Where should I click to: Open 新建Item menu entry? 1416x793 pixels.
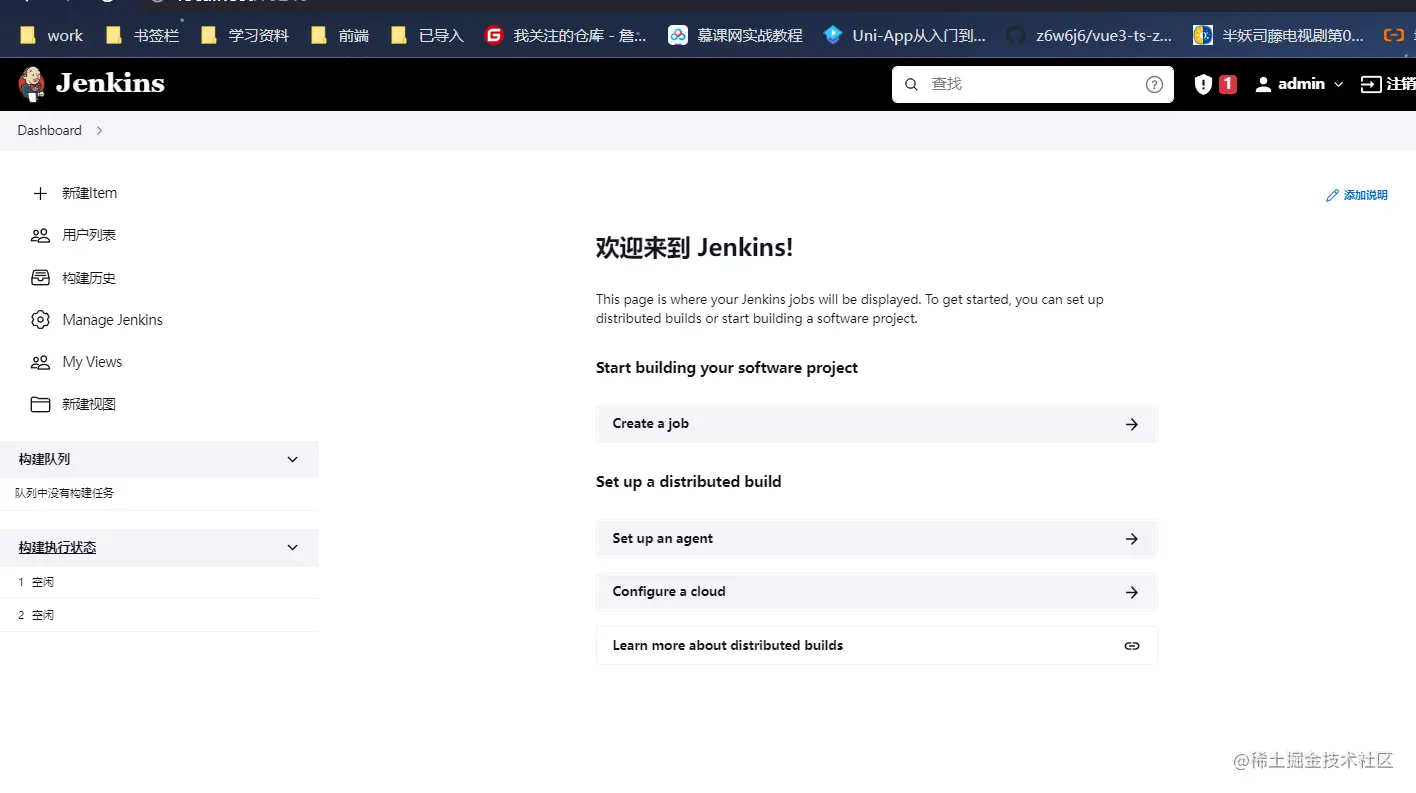pyautogui.click(x=89, y=193)
